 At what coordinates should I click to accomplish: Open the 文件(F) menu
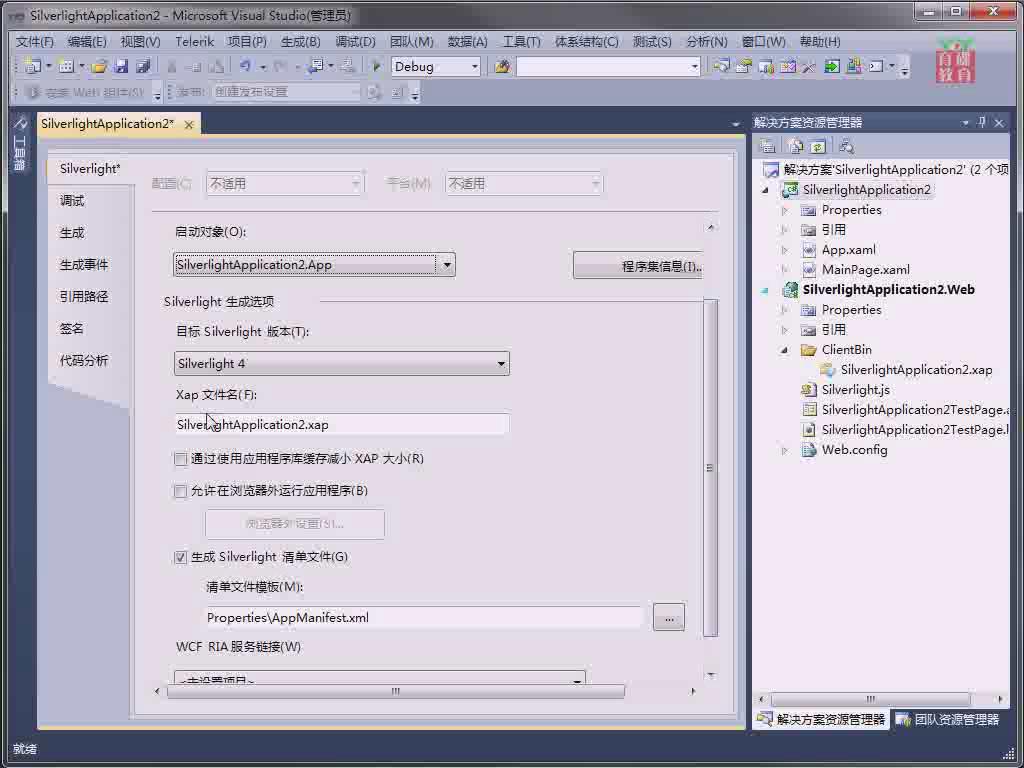(x=35, y=42)
